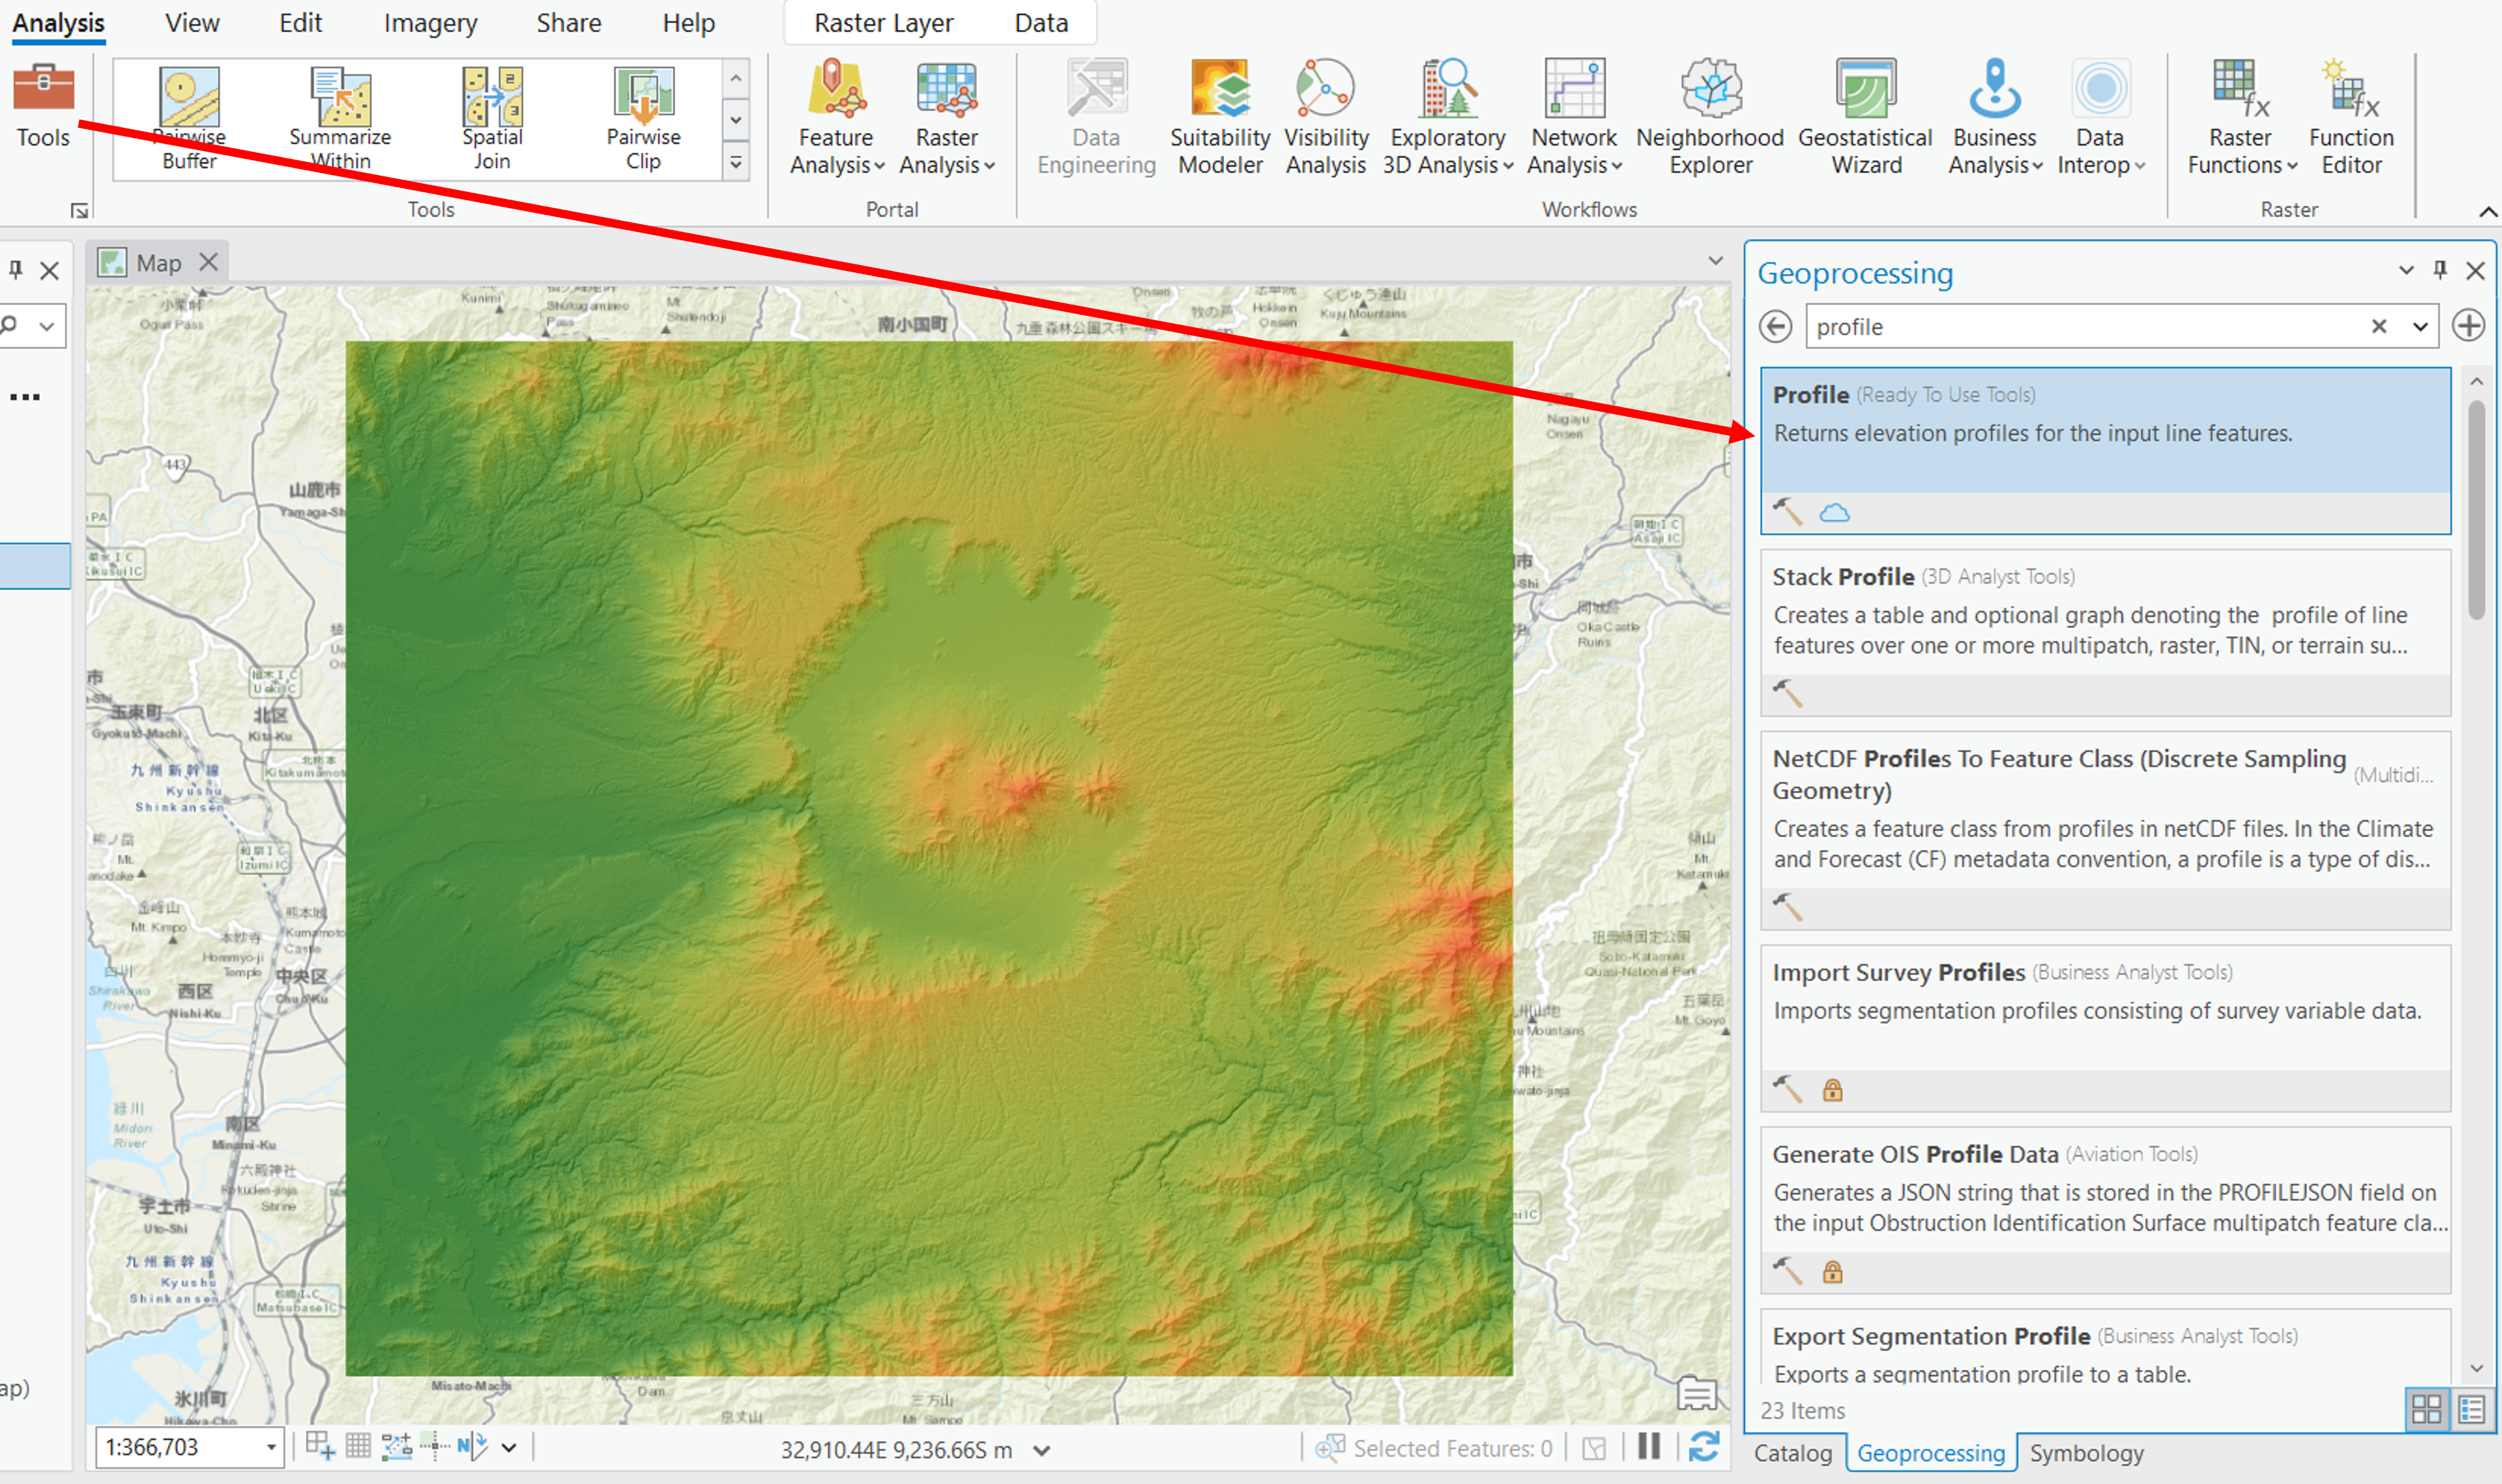
Task: Collapse the ribbon
Action: pyautogui.click(x=2488, y=211)
